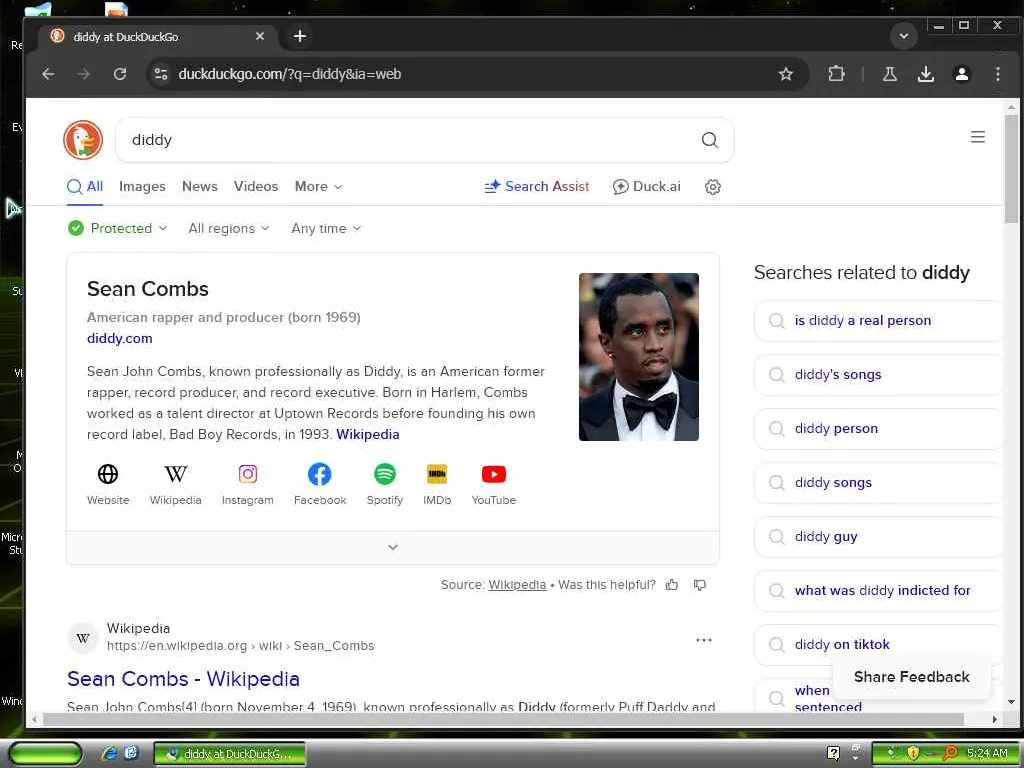
Task: View site information icon in address bar
Action: click(161, 74)
